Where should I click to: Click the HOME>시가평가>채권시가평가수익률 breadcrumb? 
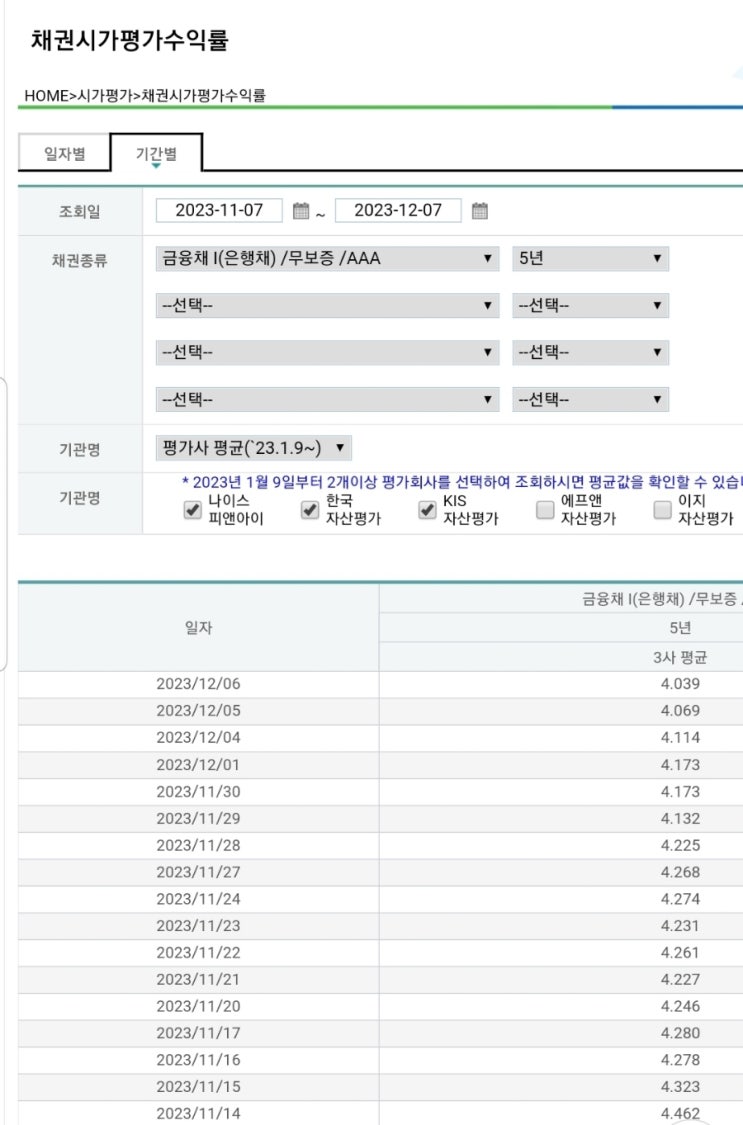click(145, 95)
